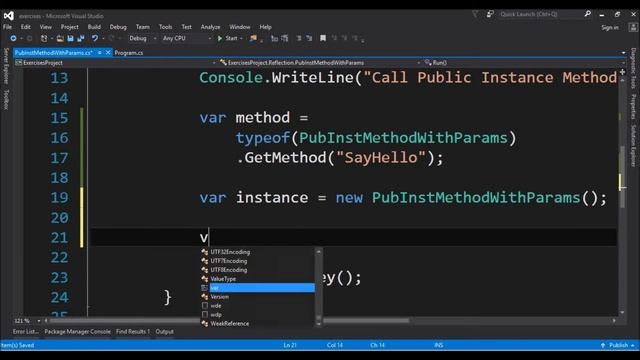This screenshot has width=640, height=360.
Task: Click the Save file disk icon
Action: [70, 38]
